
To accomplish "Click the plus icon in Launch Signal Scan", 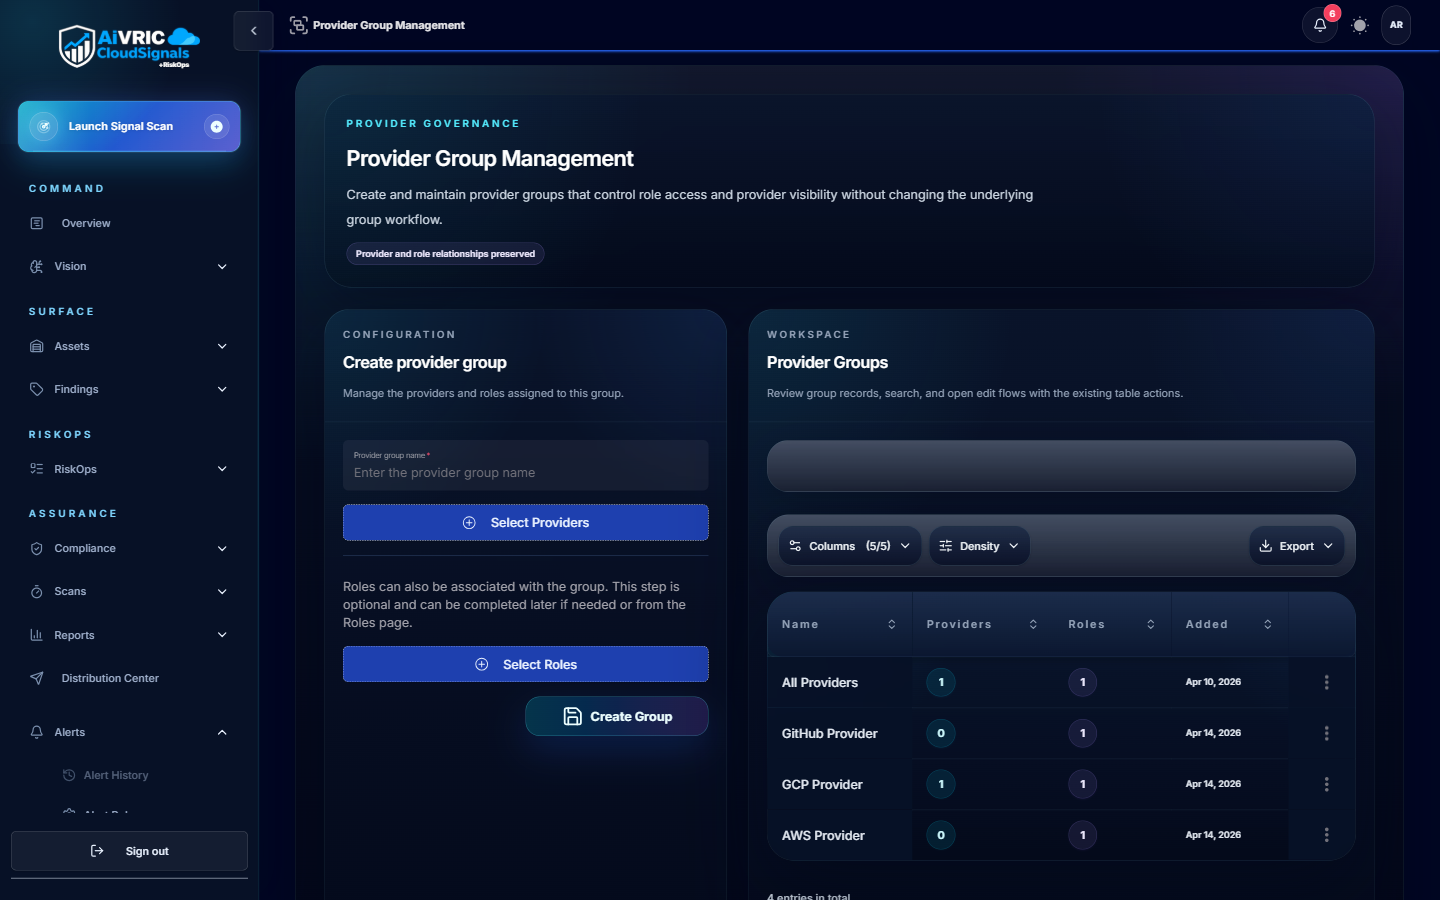I will tap(216, 126).
